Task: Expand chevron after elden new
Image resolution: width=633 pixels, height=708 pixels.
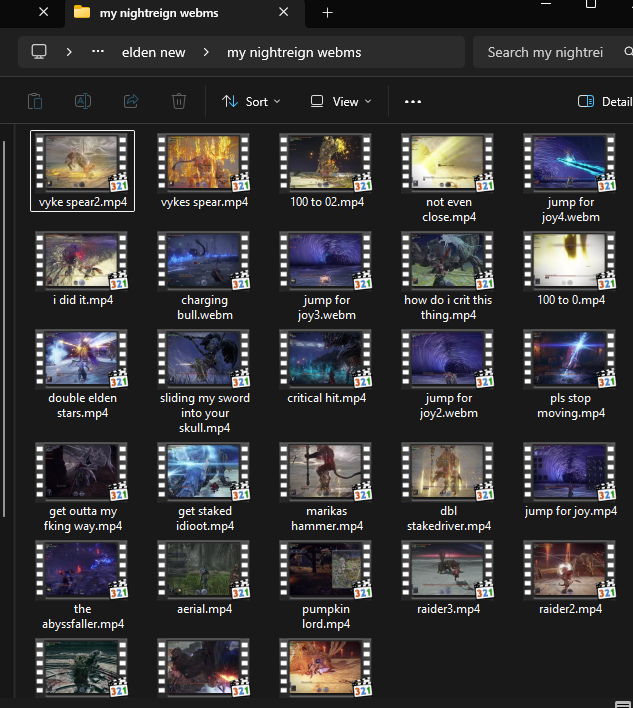Action: pos(206,52)
